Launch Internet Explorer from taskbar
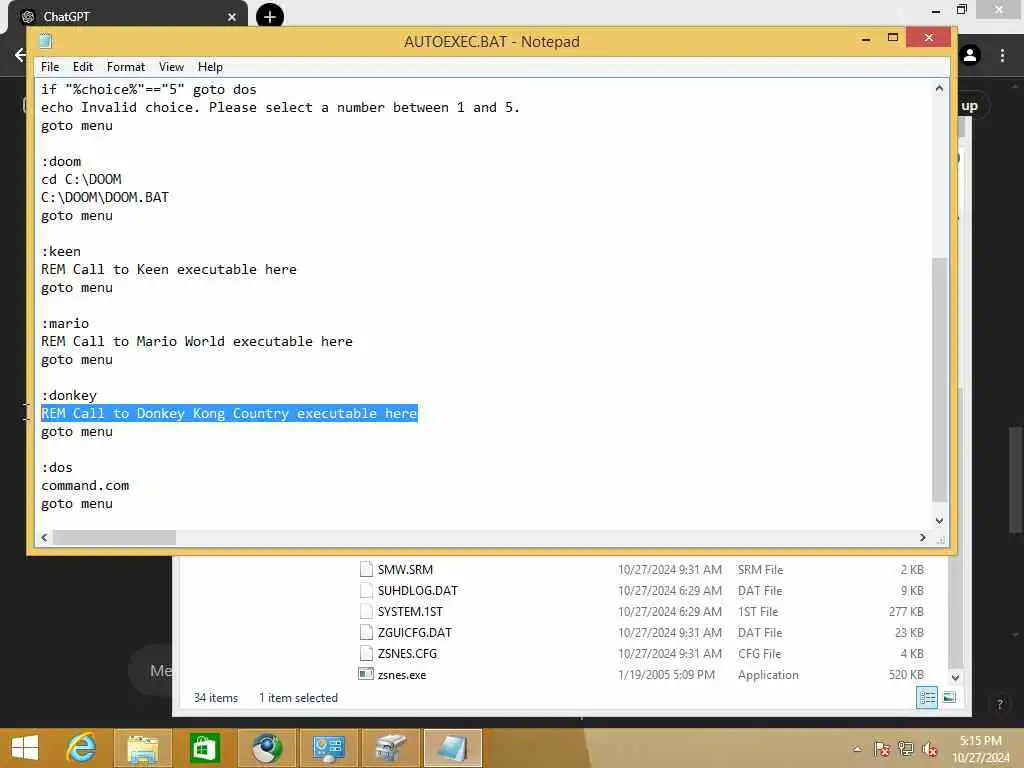The height and width of the screenshot is (768, 1024). coord(82,748)
